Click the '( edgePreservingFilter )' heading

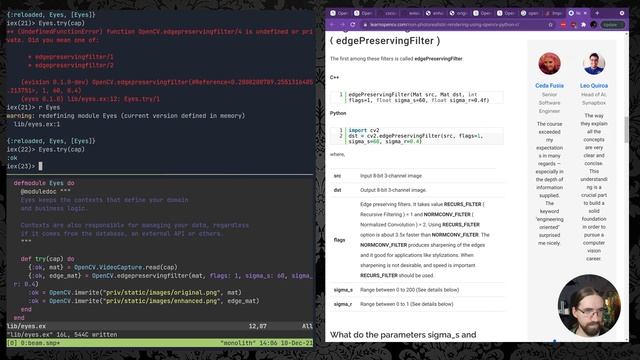click(385, 41)
